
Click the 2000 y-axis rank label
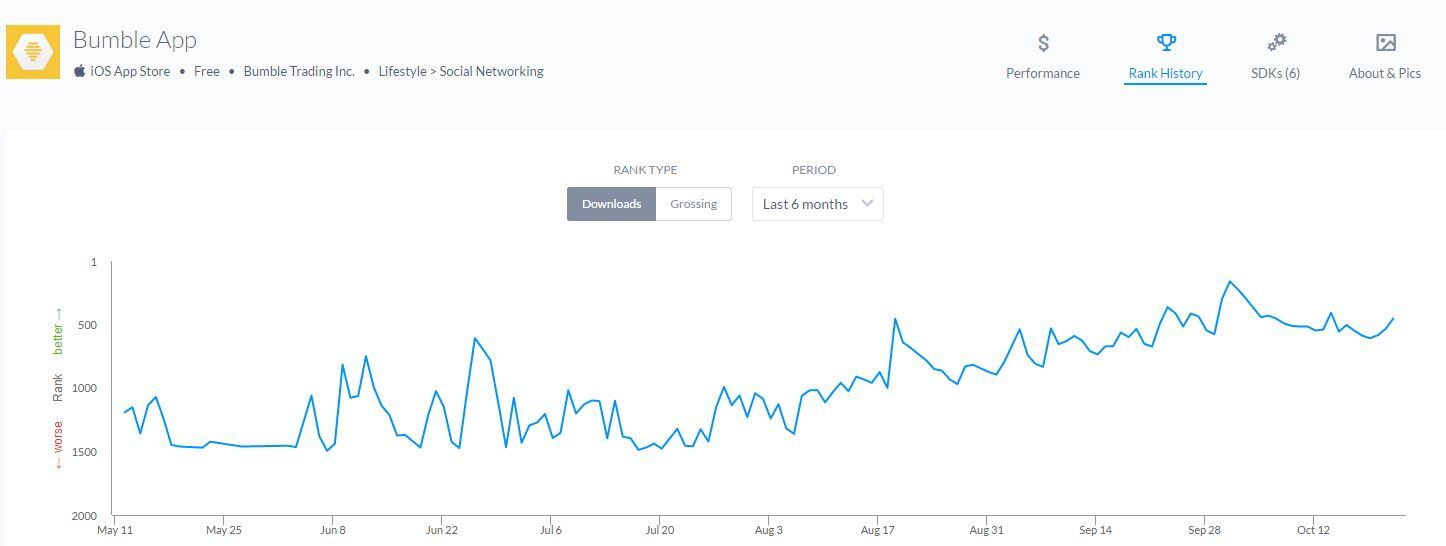pos(83,516)
